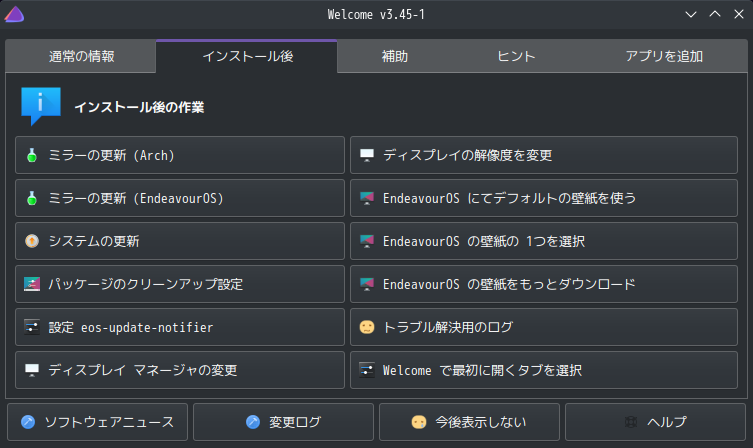Click the blue link icon on ソフトウェアニュース
Screen dimensions: 753x448
coord(28,422)
